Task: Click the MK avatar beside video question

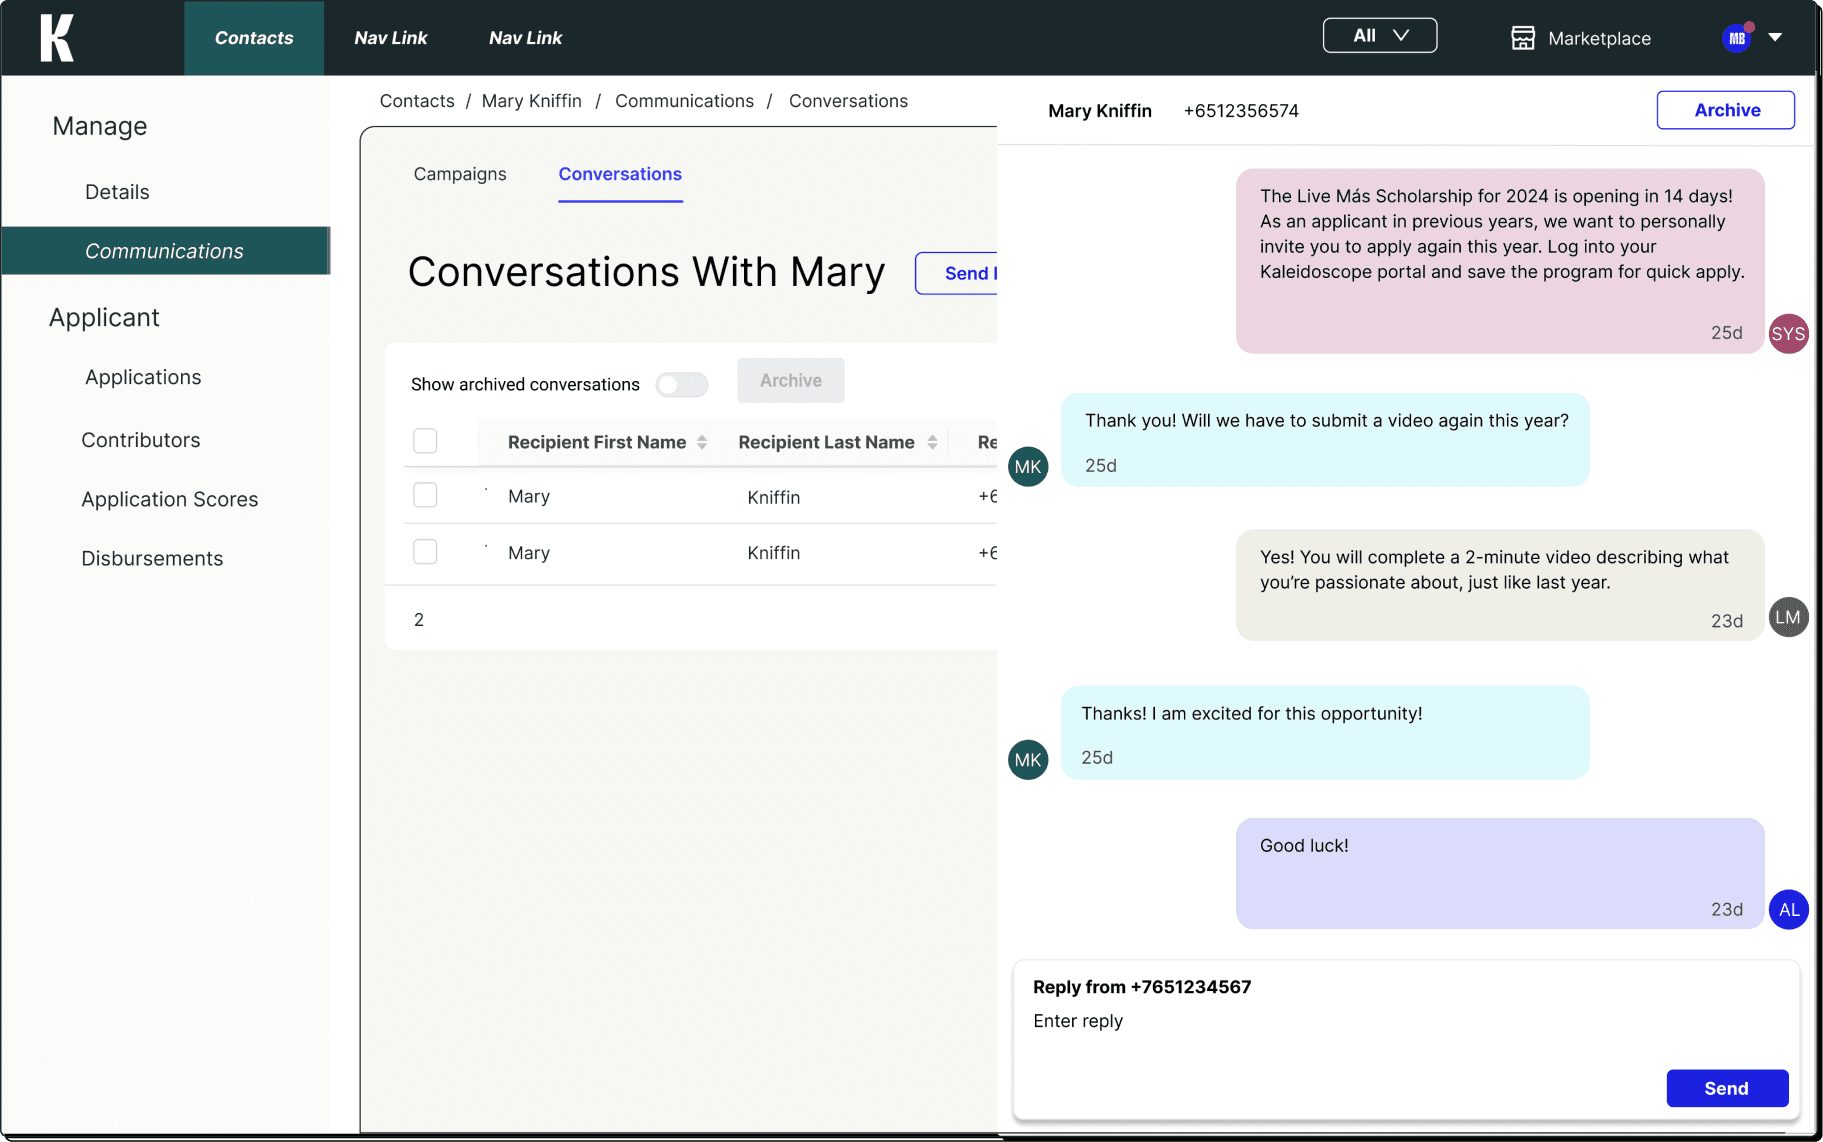Action: [1028, 467]
